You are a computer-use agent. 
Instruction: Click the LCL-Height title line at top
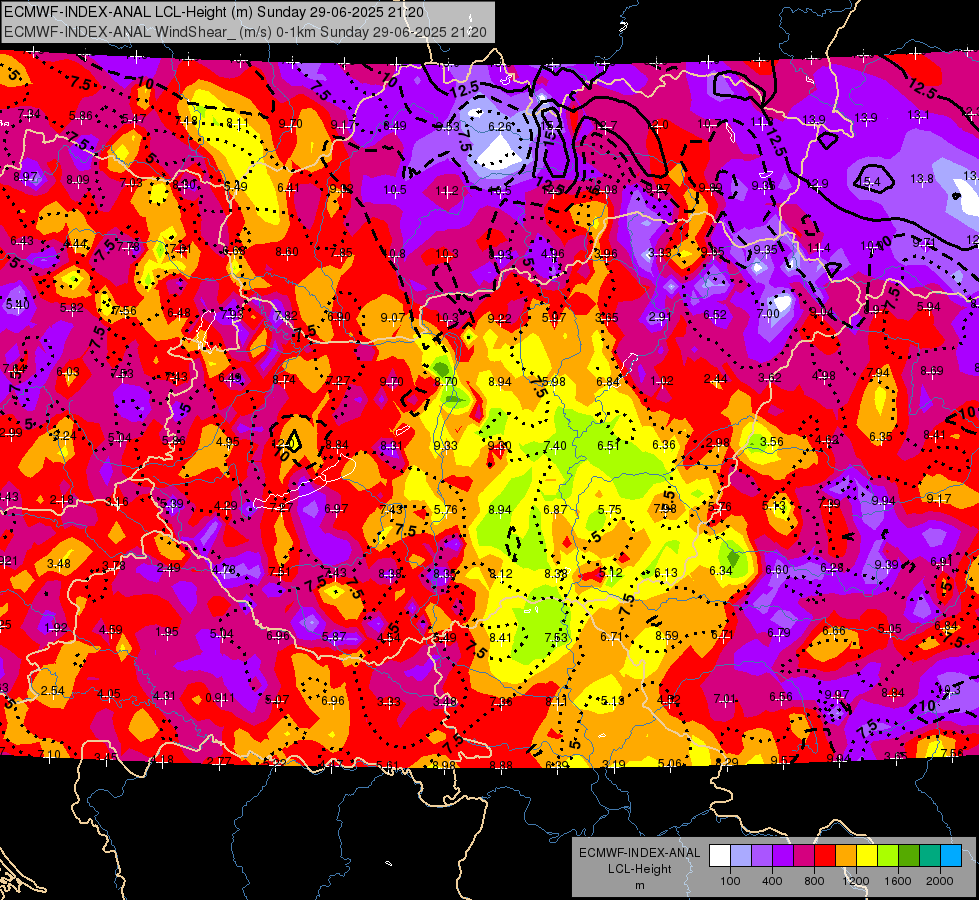coord(214,12)
